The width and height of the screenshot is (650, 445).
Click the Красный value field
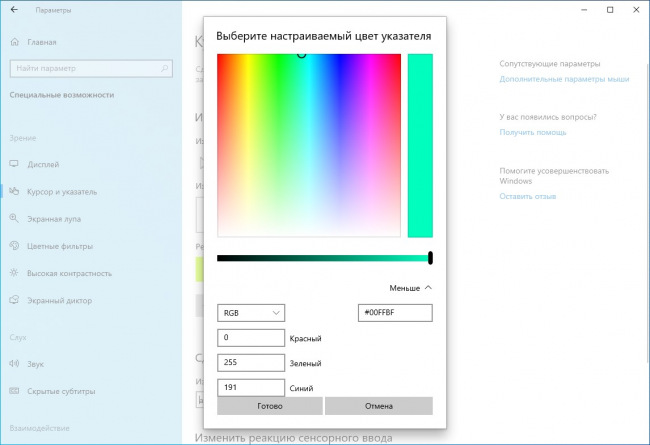point(251,338)
